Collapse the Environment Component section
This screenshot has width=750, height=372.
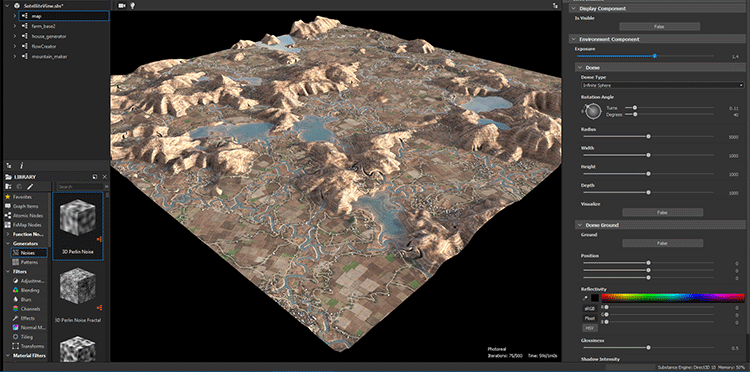573,39
